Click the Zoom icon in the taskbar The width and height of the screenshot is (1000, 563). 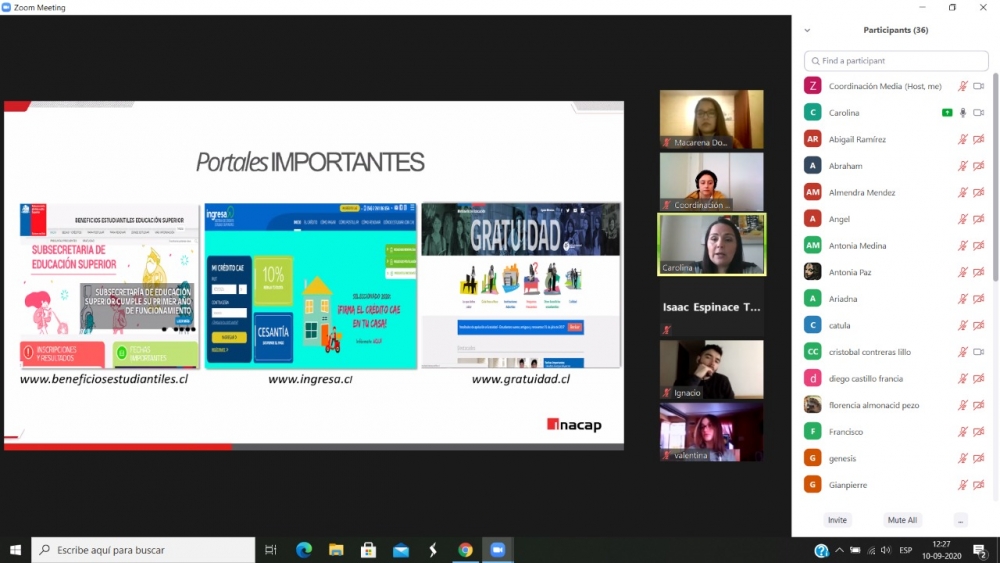[497, 550]
